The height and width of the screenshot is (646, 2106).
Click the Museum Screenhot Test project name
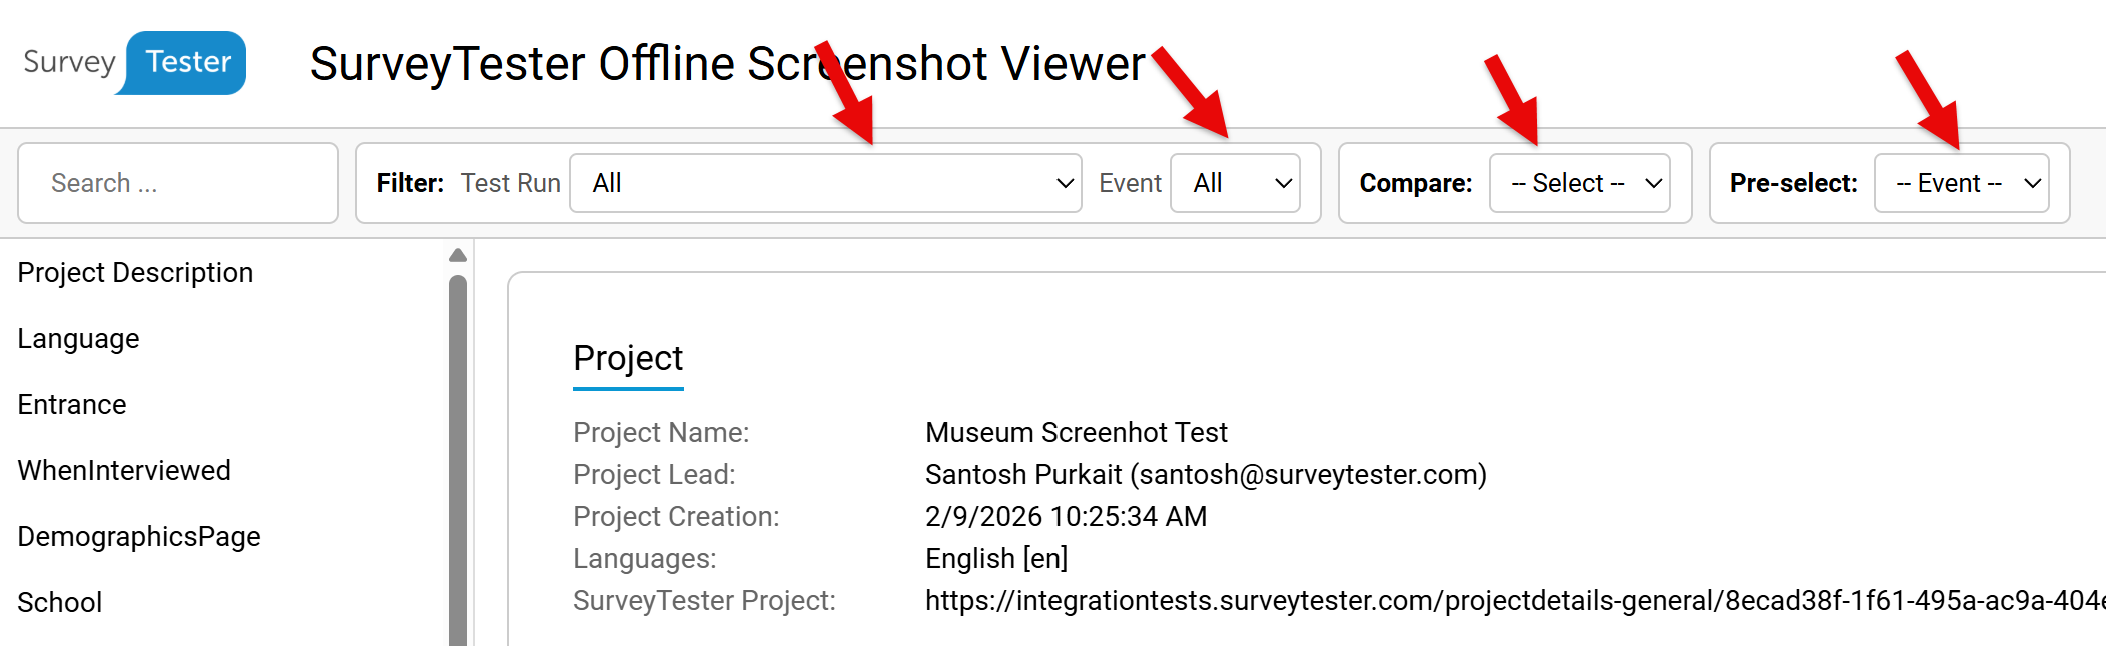[x=1076, y=432]
